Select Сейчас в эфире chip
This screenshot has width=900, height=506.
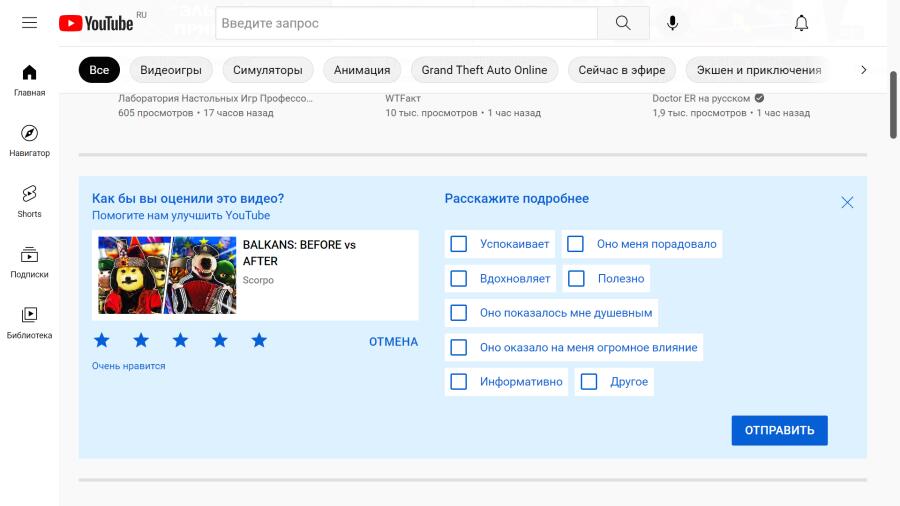click(x=622, y=70)
